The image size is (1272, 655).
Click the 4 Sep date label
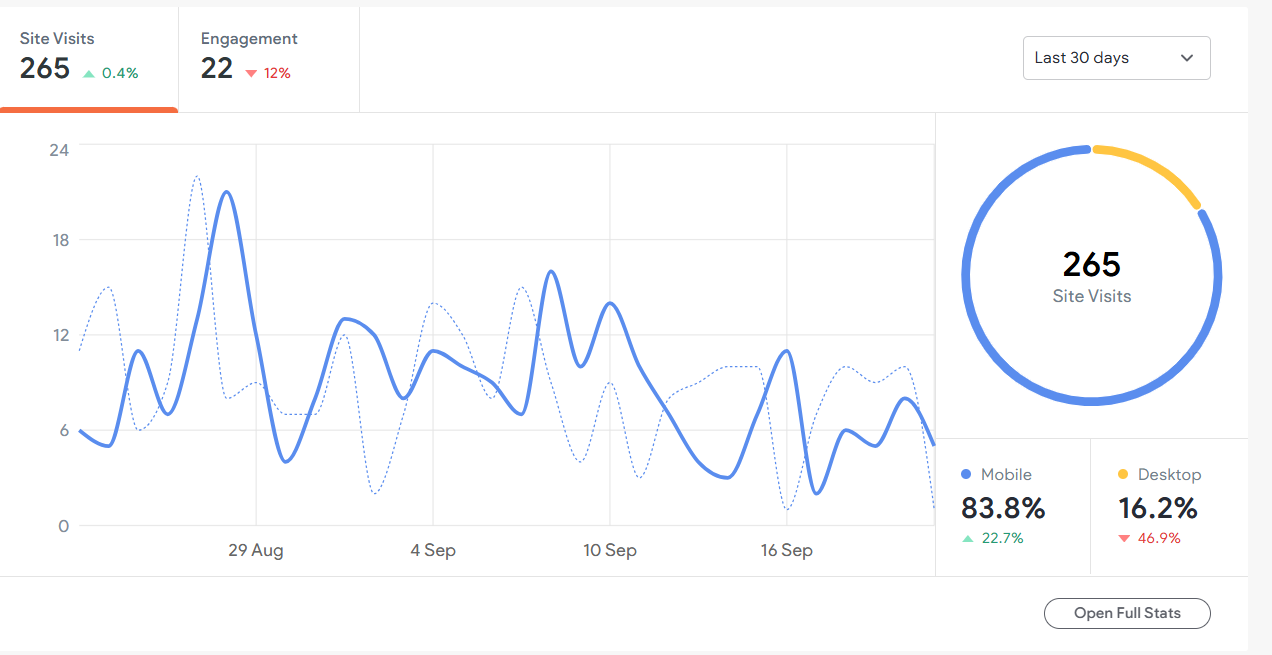(x=433, y=550)
